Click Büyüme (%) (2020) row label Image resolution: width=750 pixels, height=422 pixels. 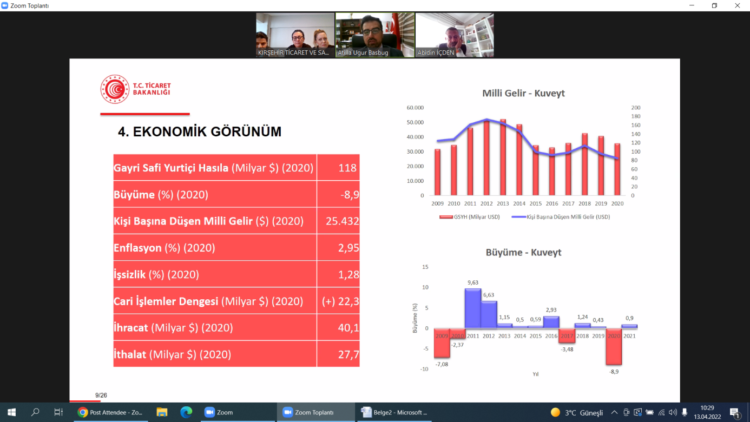161,195
